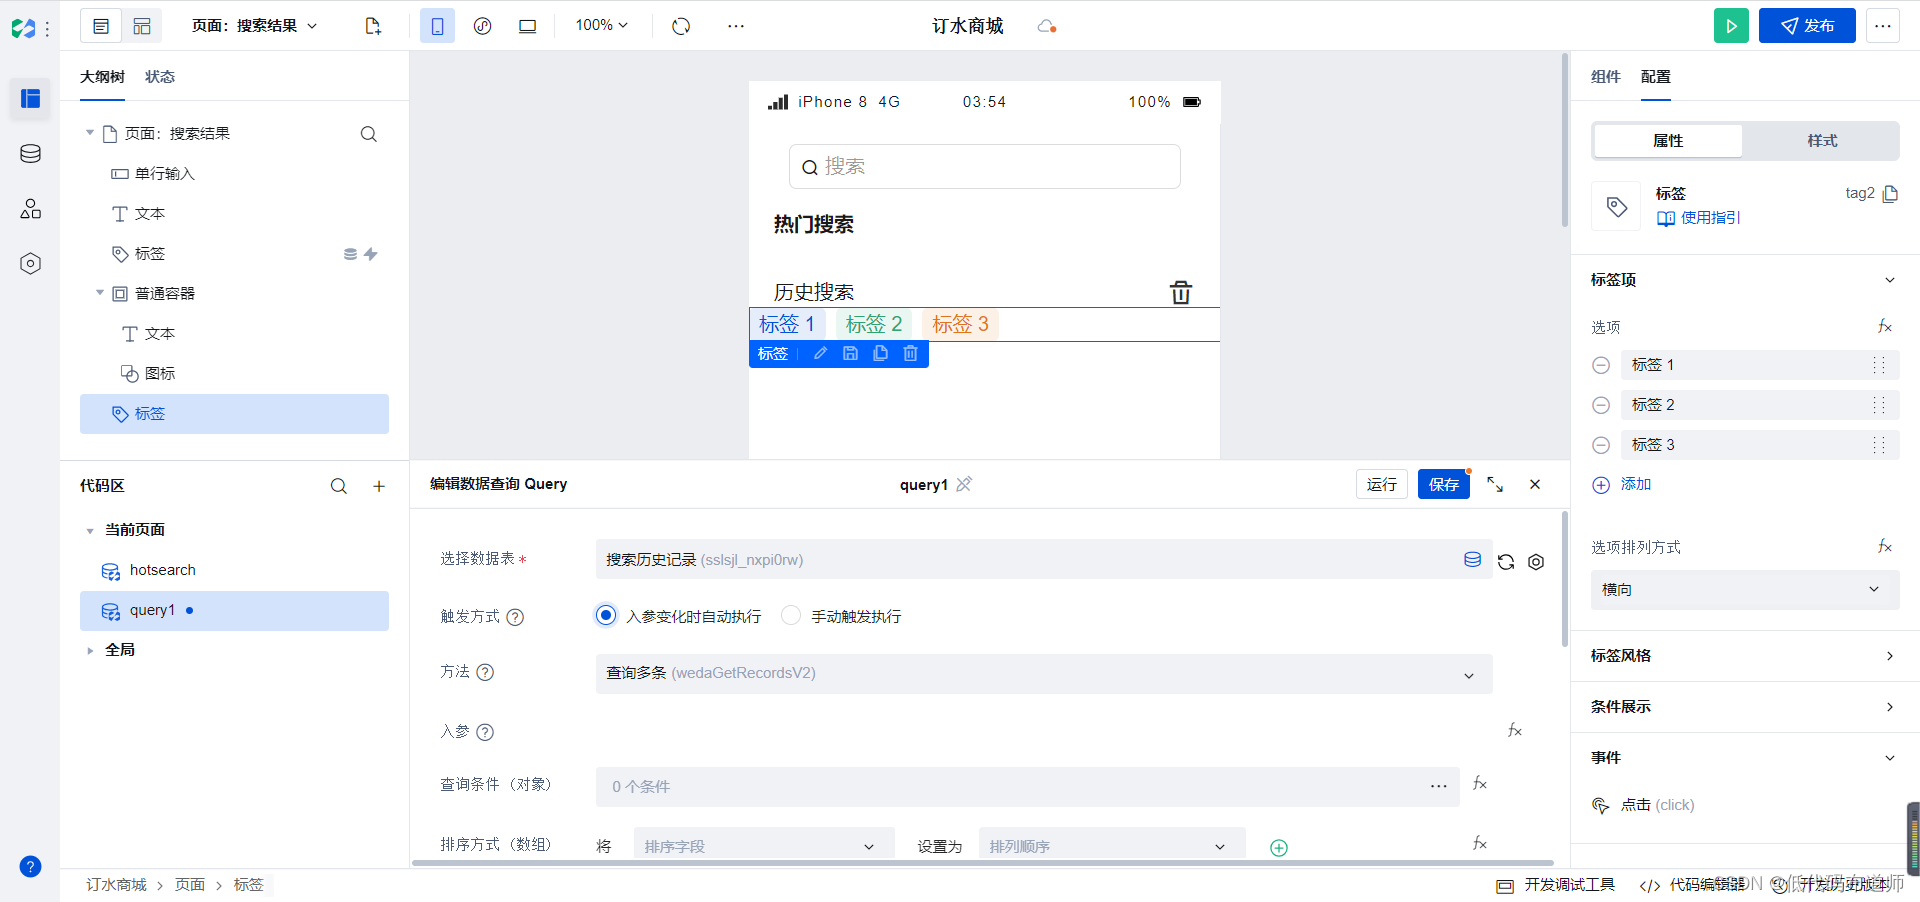Image resolution: width=1920 pixels, height=902 pixels.
Task: Open the 横向 arrangement dropdown
Action: 1745,590
